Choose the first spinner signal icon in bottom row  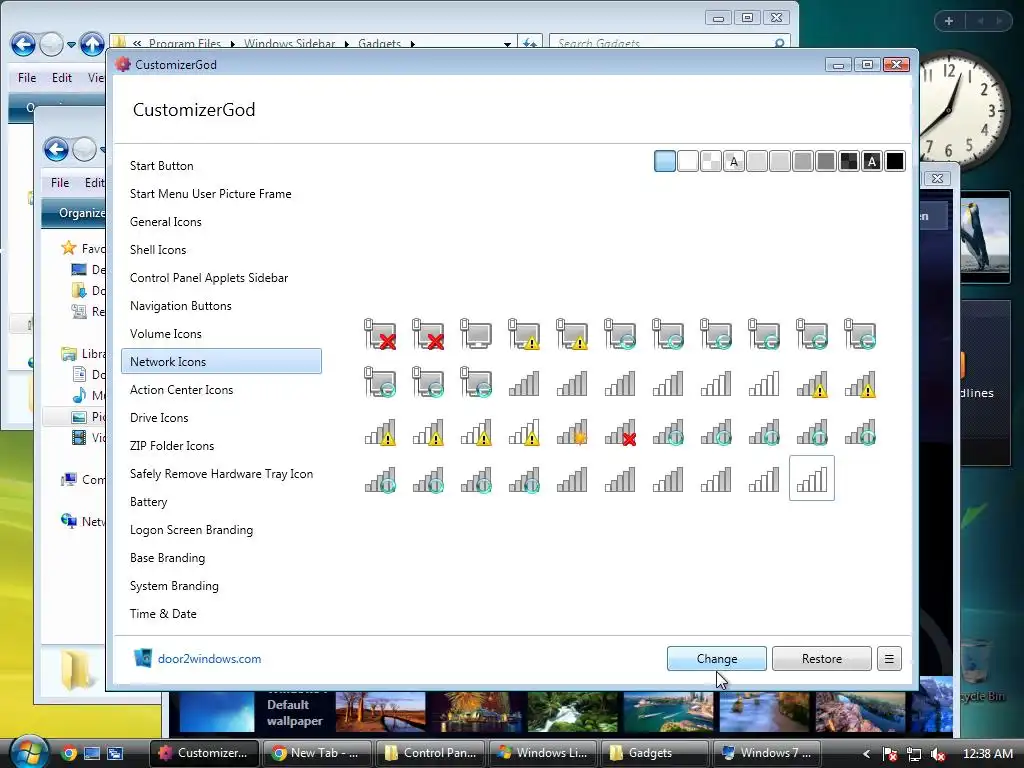pos(380,480)
